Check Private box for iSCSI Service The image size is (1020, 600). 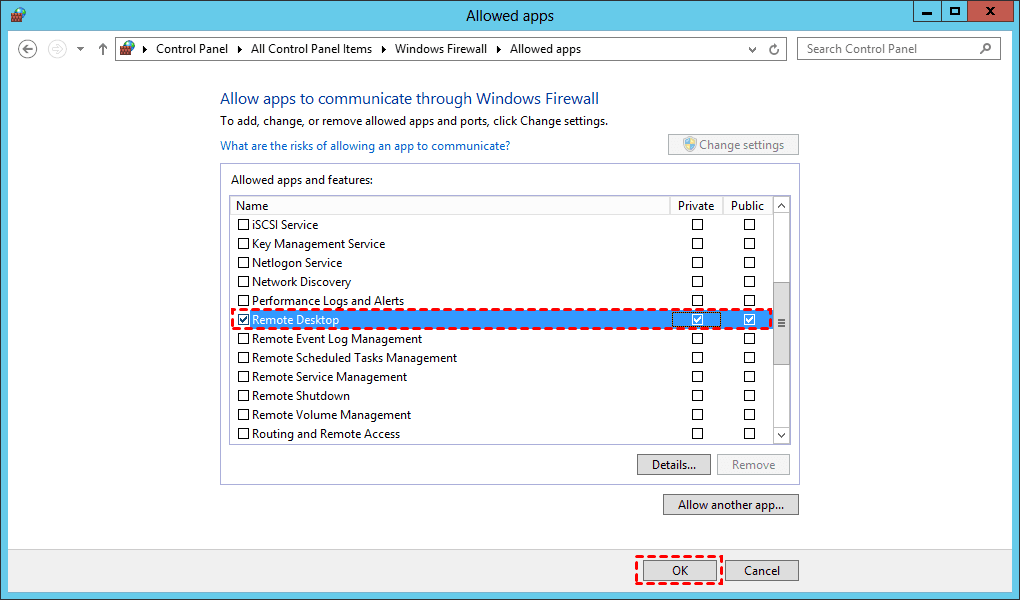tap(697, 225)
